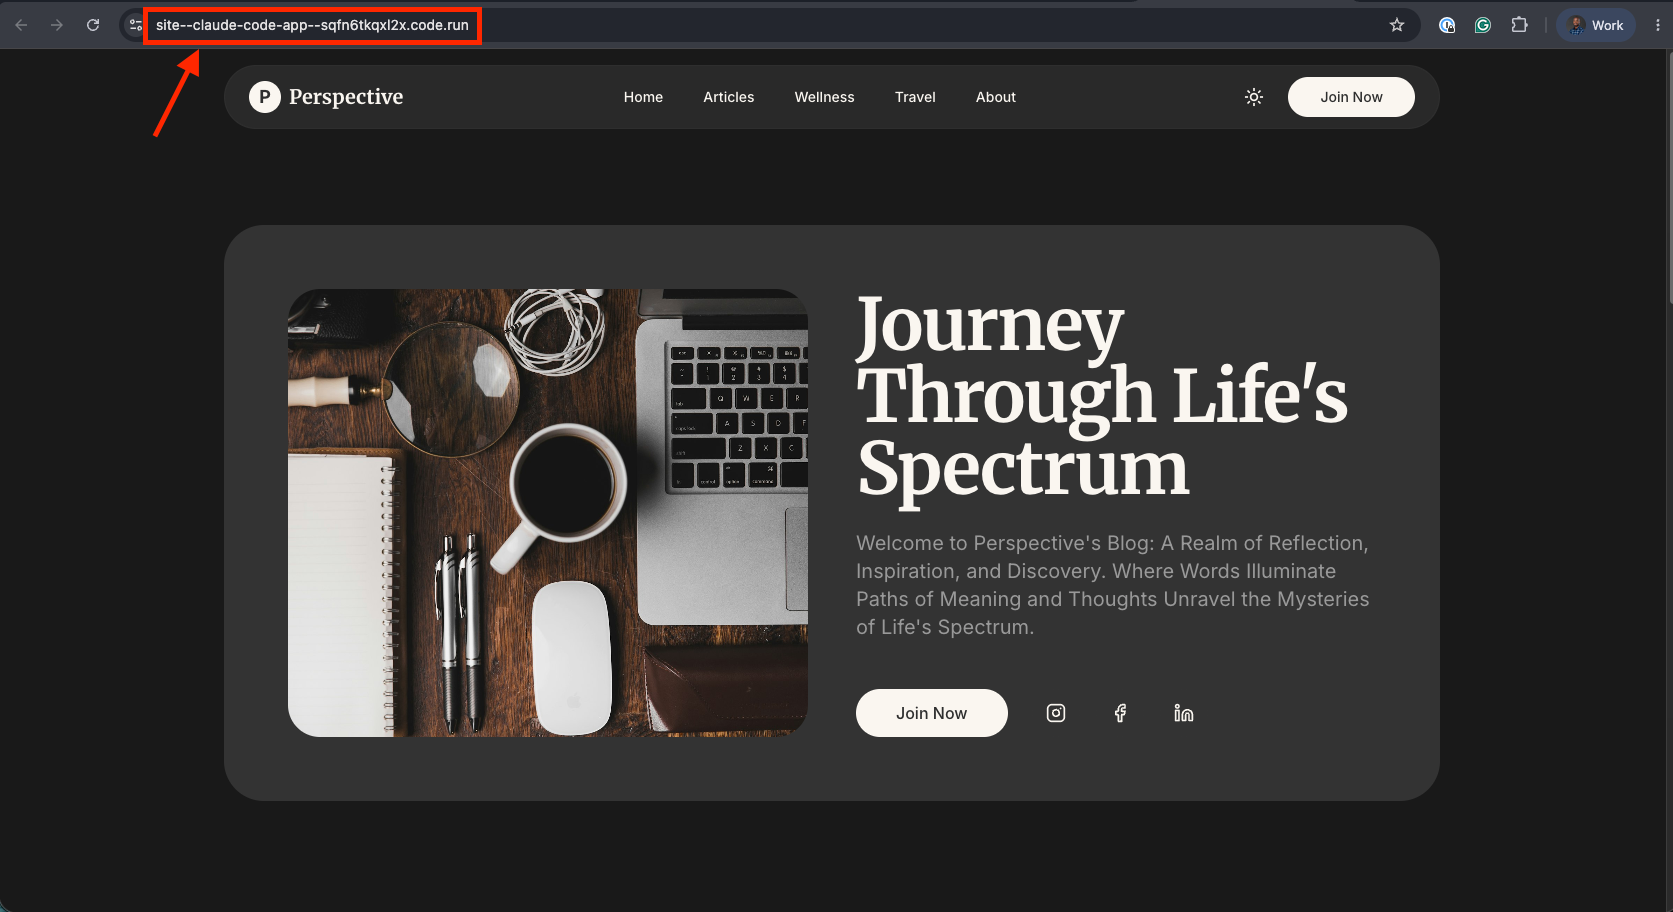The height and width of the screenshot is (912, 1673).
Task: Open the Grammarly extension icon
Action: pos(1483,25)
